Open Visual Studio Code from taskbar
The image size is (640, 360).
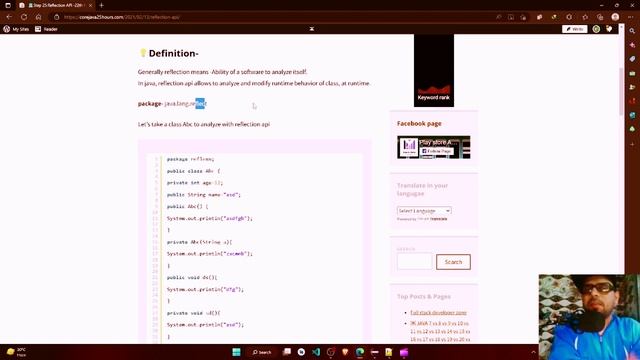[x=316, y=352]
